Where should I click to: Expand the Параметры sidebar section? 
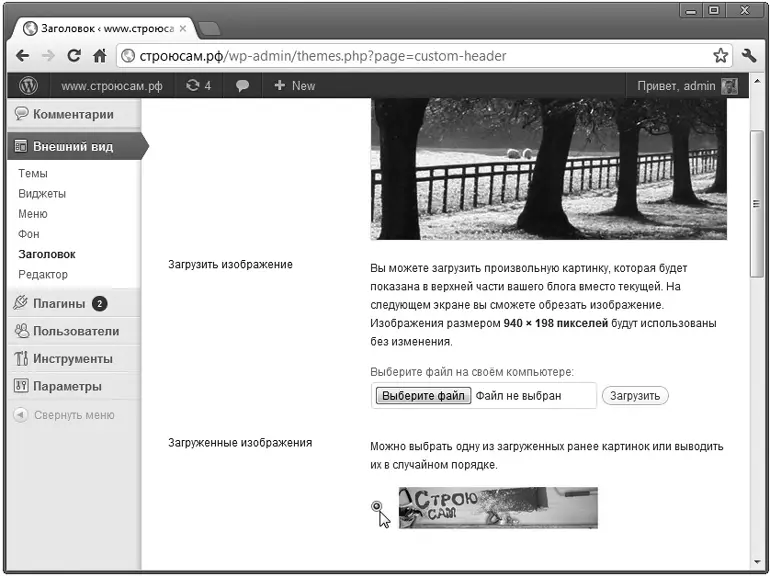click(66, 387)
